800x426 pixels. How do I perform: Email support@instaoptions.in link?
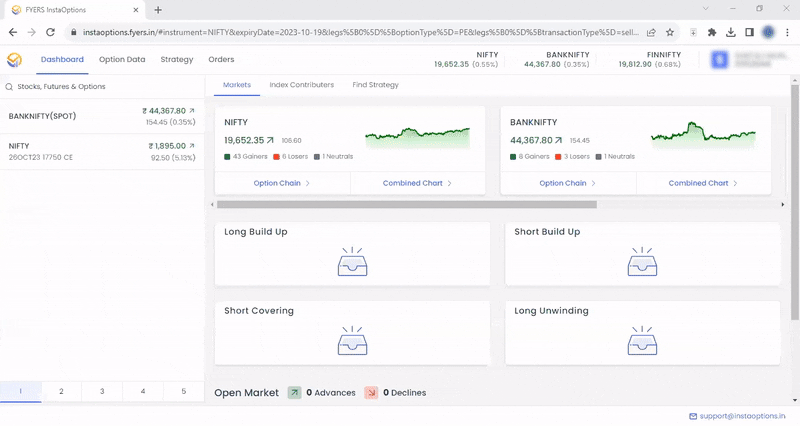click(742, 416)
